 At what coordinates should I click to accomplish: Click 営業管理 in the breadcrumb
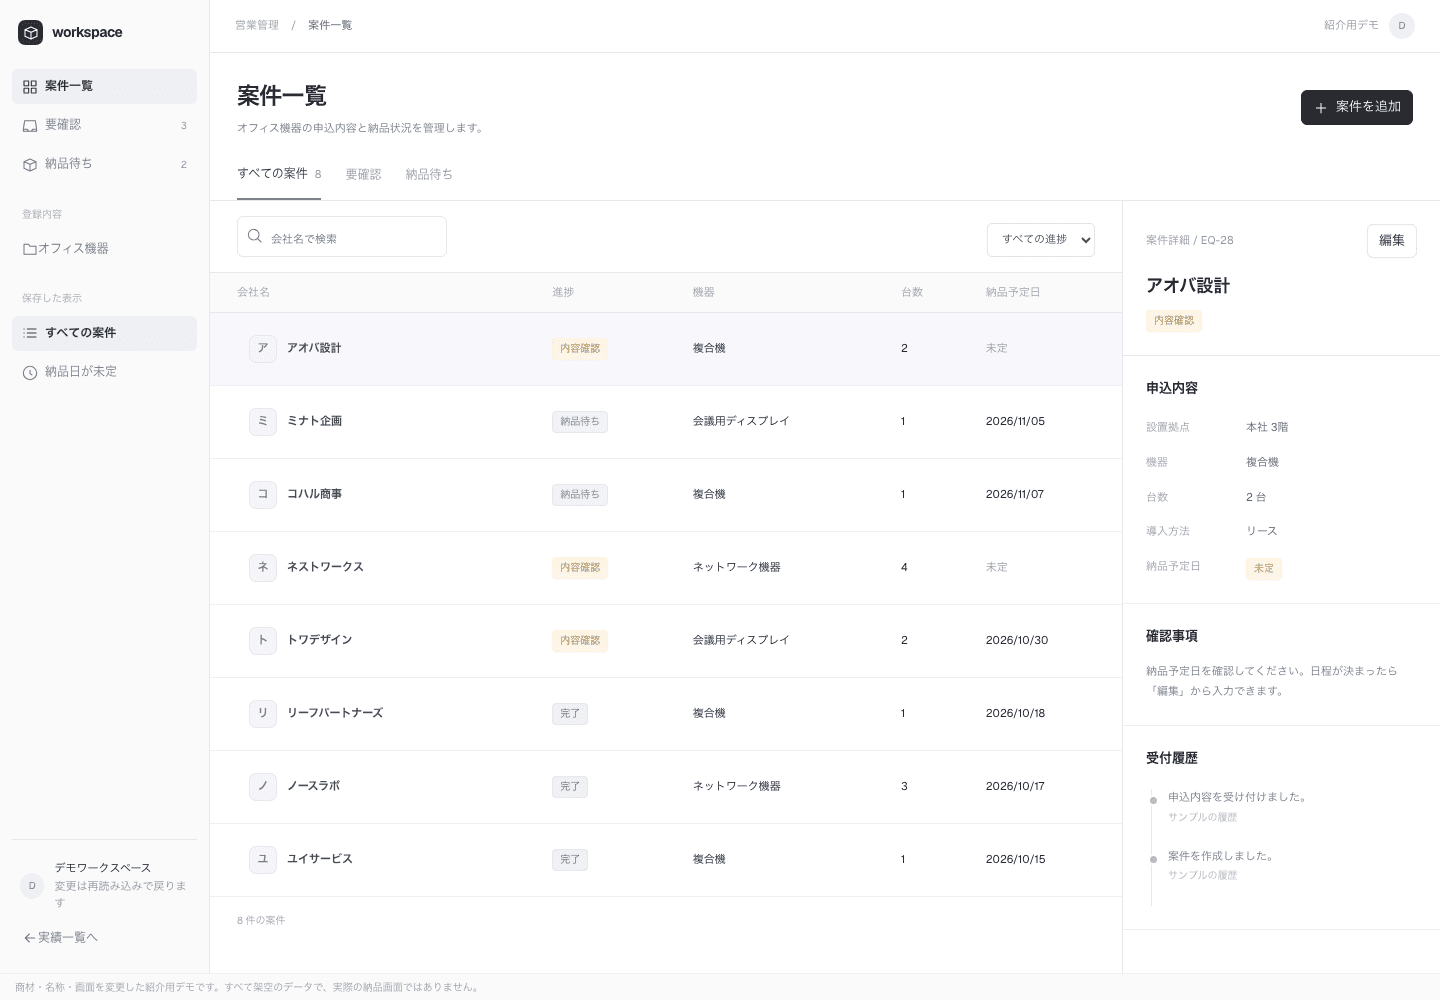[257, 25]
